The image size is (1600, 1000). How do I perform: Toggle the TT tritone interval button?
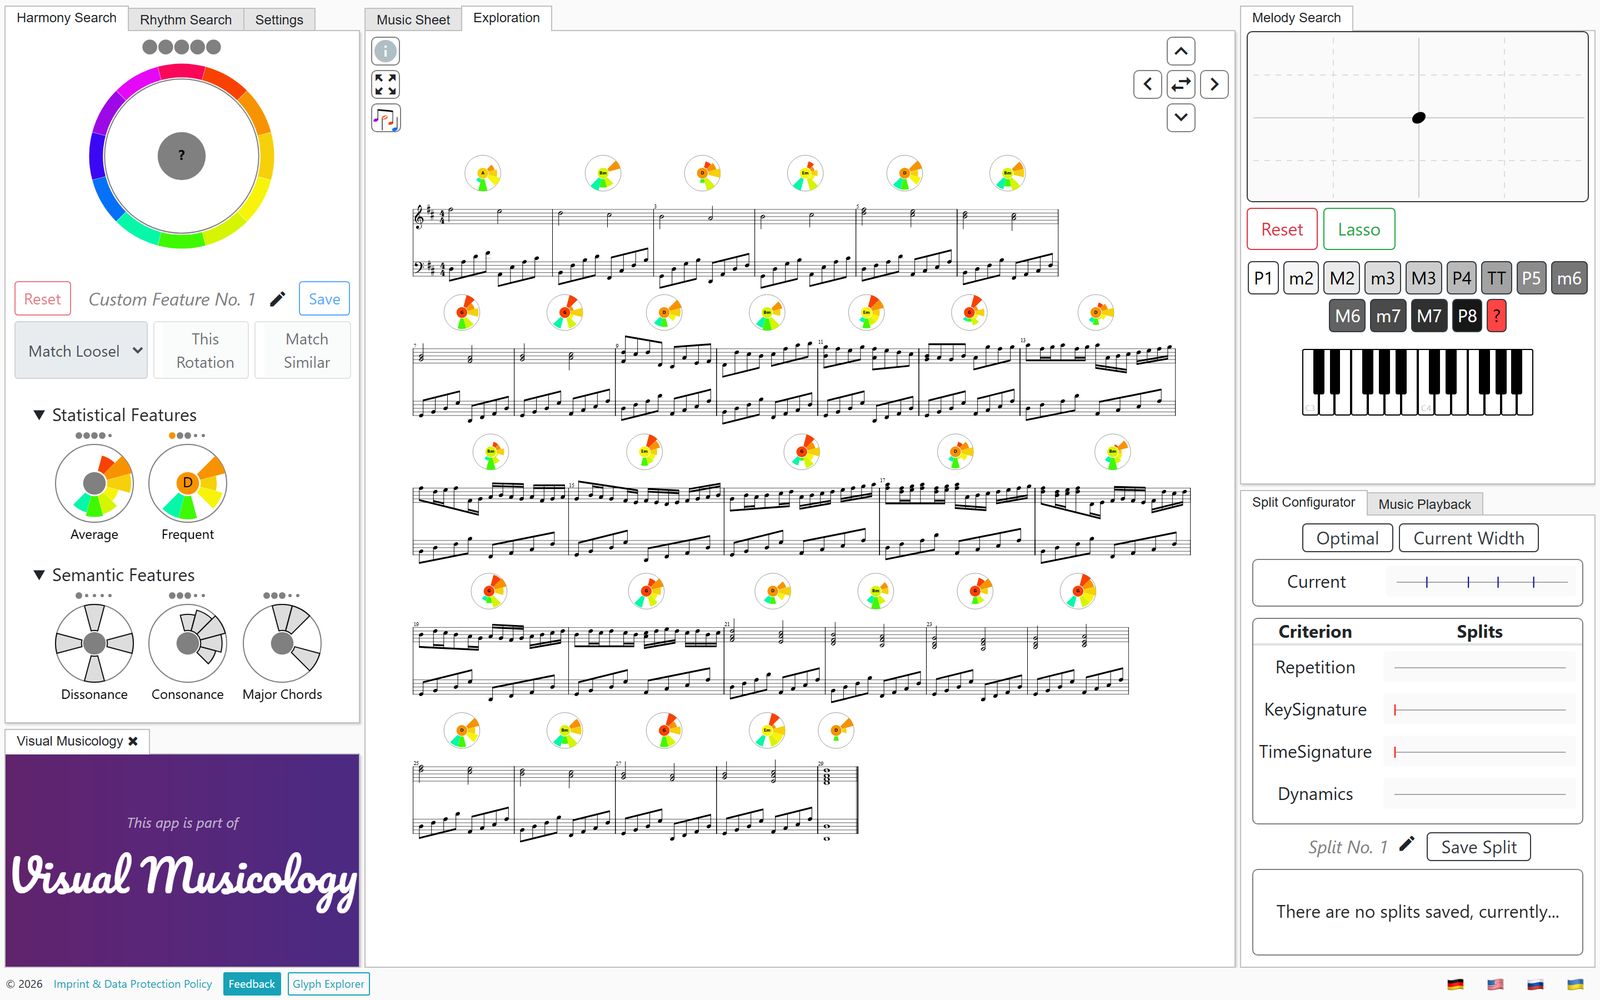coord(1496,278)
